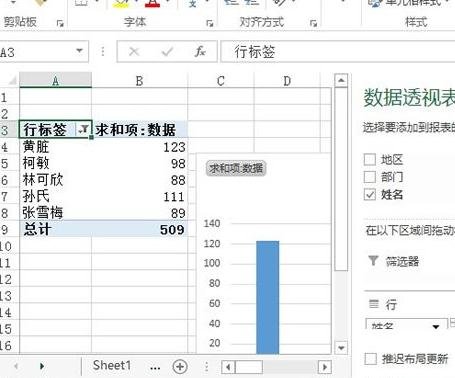Open the row labels filter dropdown in A3
Image resolution: width=455 pixels, height=378 pixels.
[83, 129]
